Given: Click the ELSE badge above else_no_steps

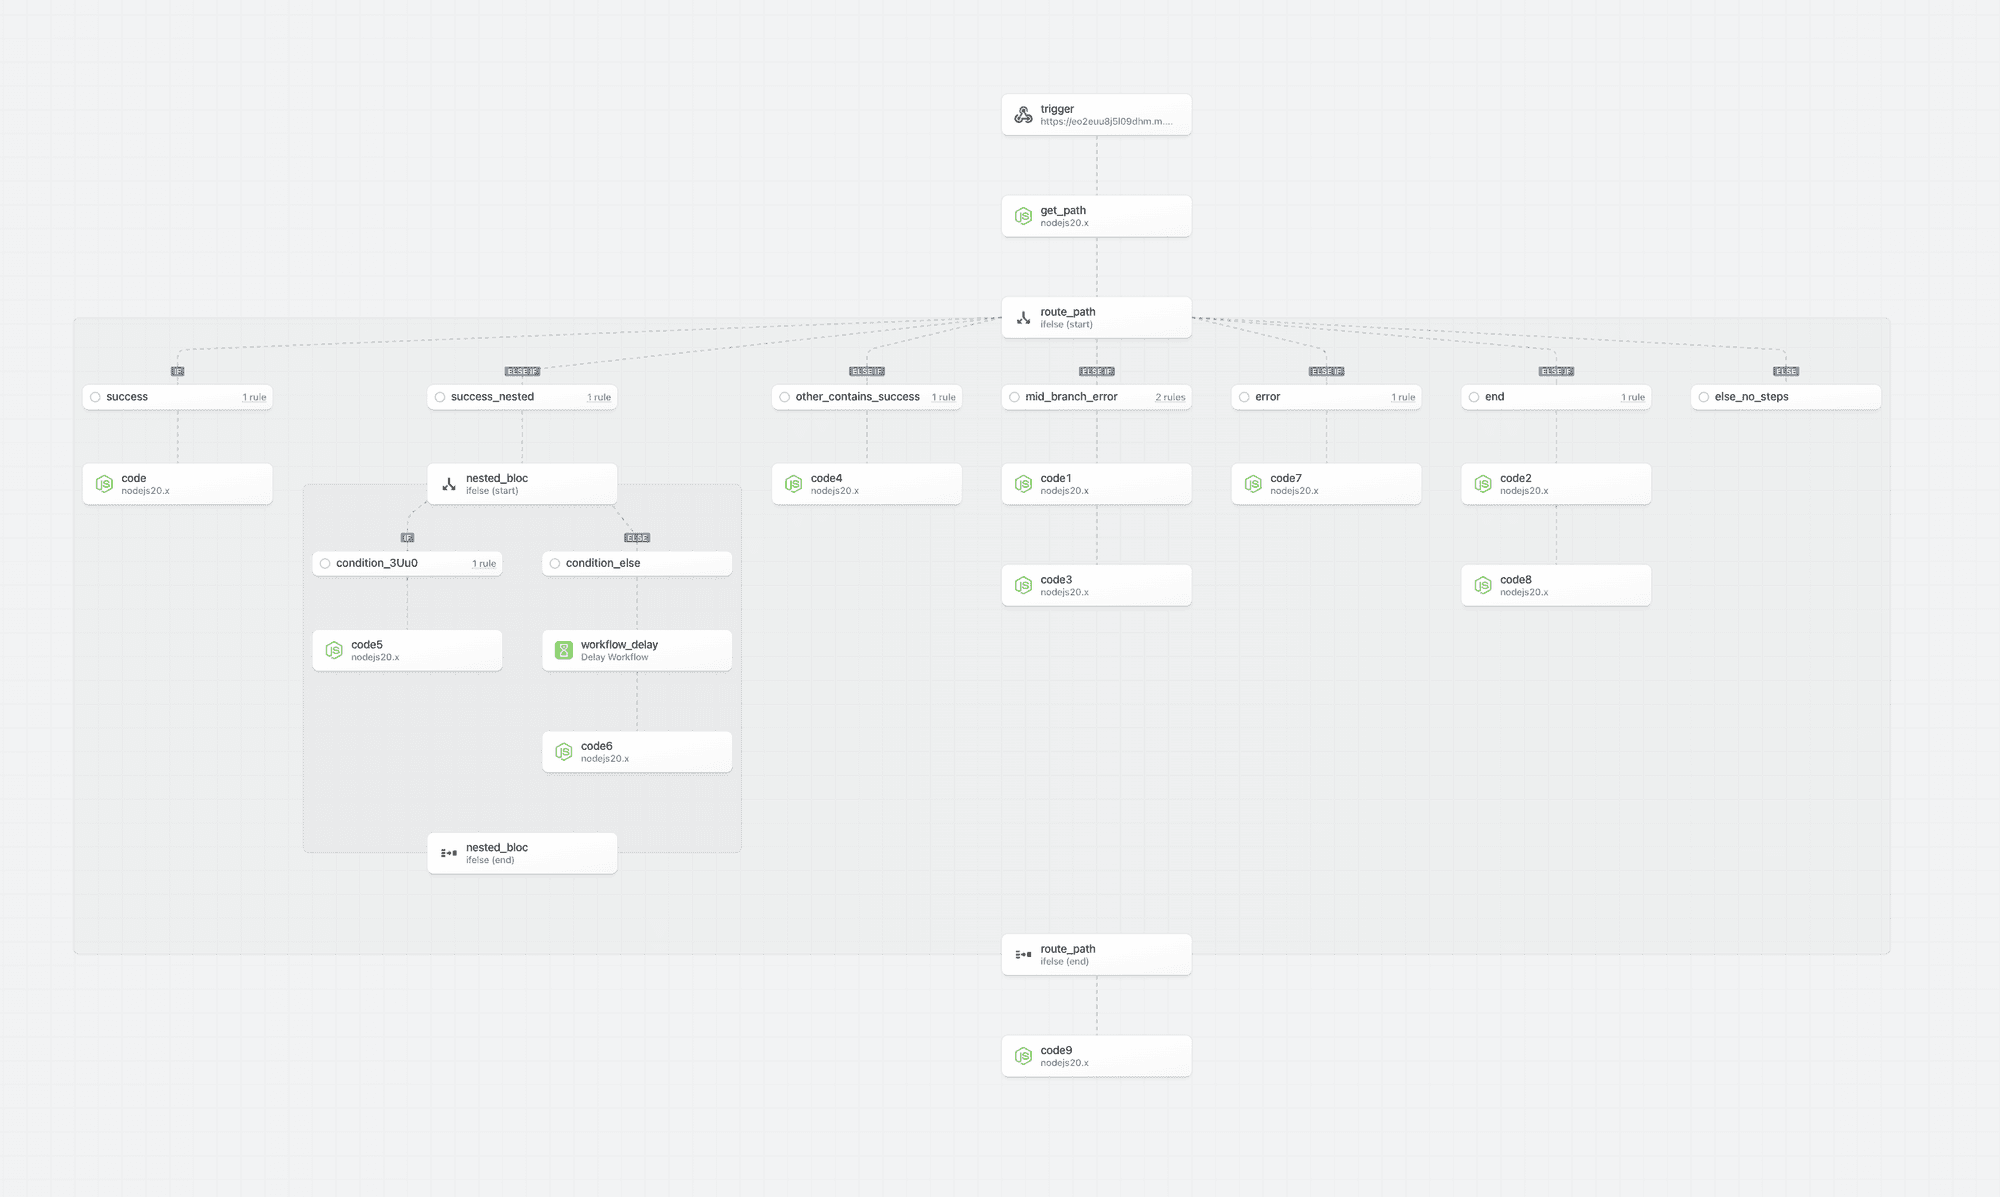Looking at the screenshot, I should (x=1786, y=371).
